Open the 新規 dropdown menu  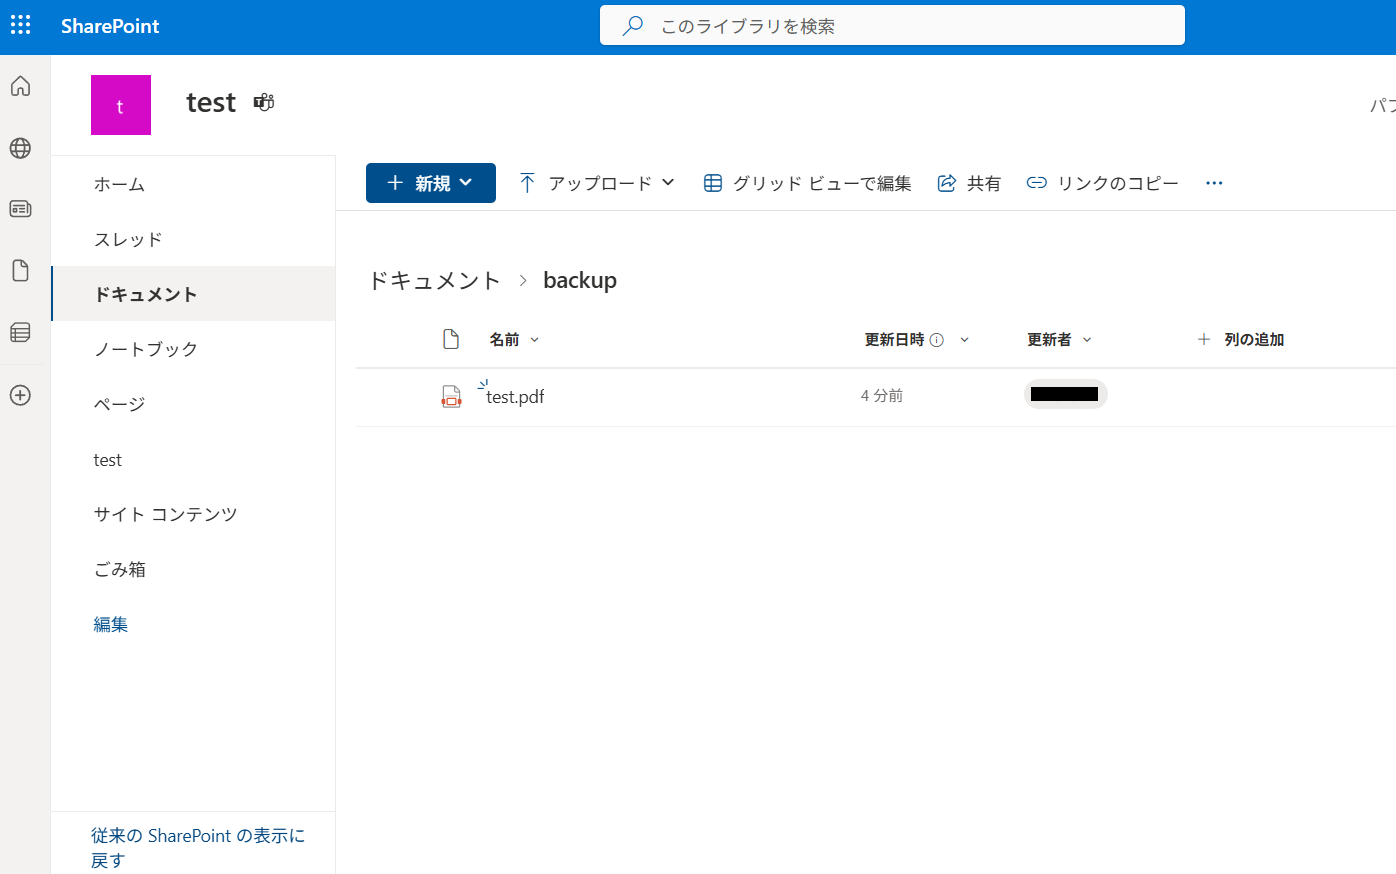click(430, 183)
